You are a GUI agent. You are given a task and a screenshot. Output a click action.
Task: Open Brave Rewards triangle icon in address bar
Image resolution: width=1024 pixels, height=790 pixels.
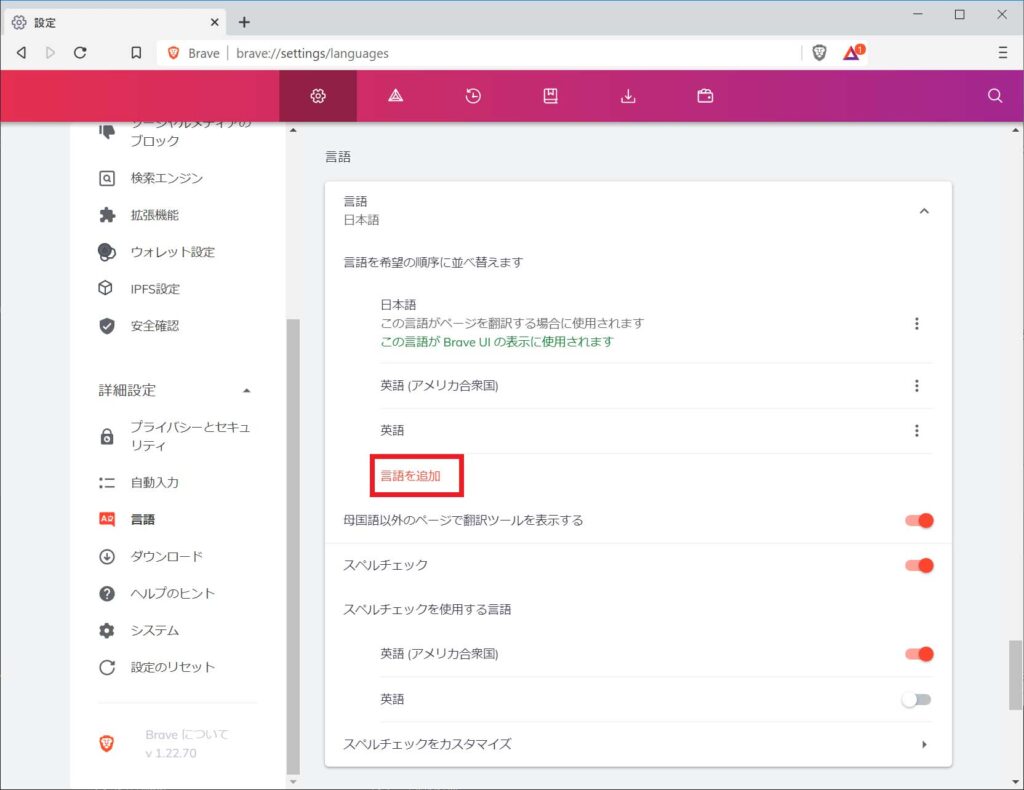pyautogui.click(x=851, y=53)
